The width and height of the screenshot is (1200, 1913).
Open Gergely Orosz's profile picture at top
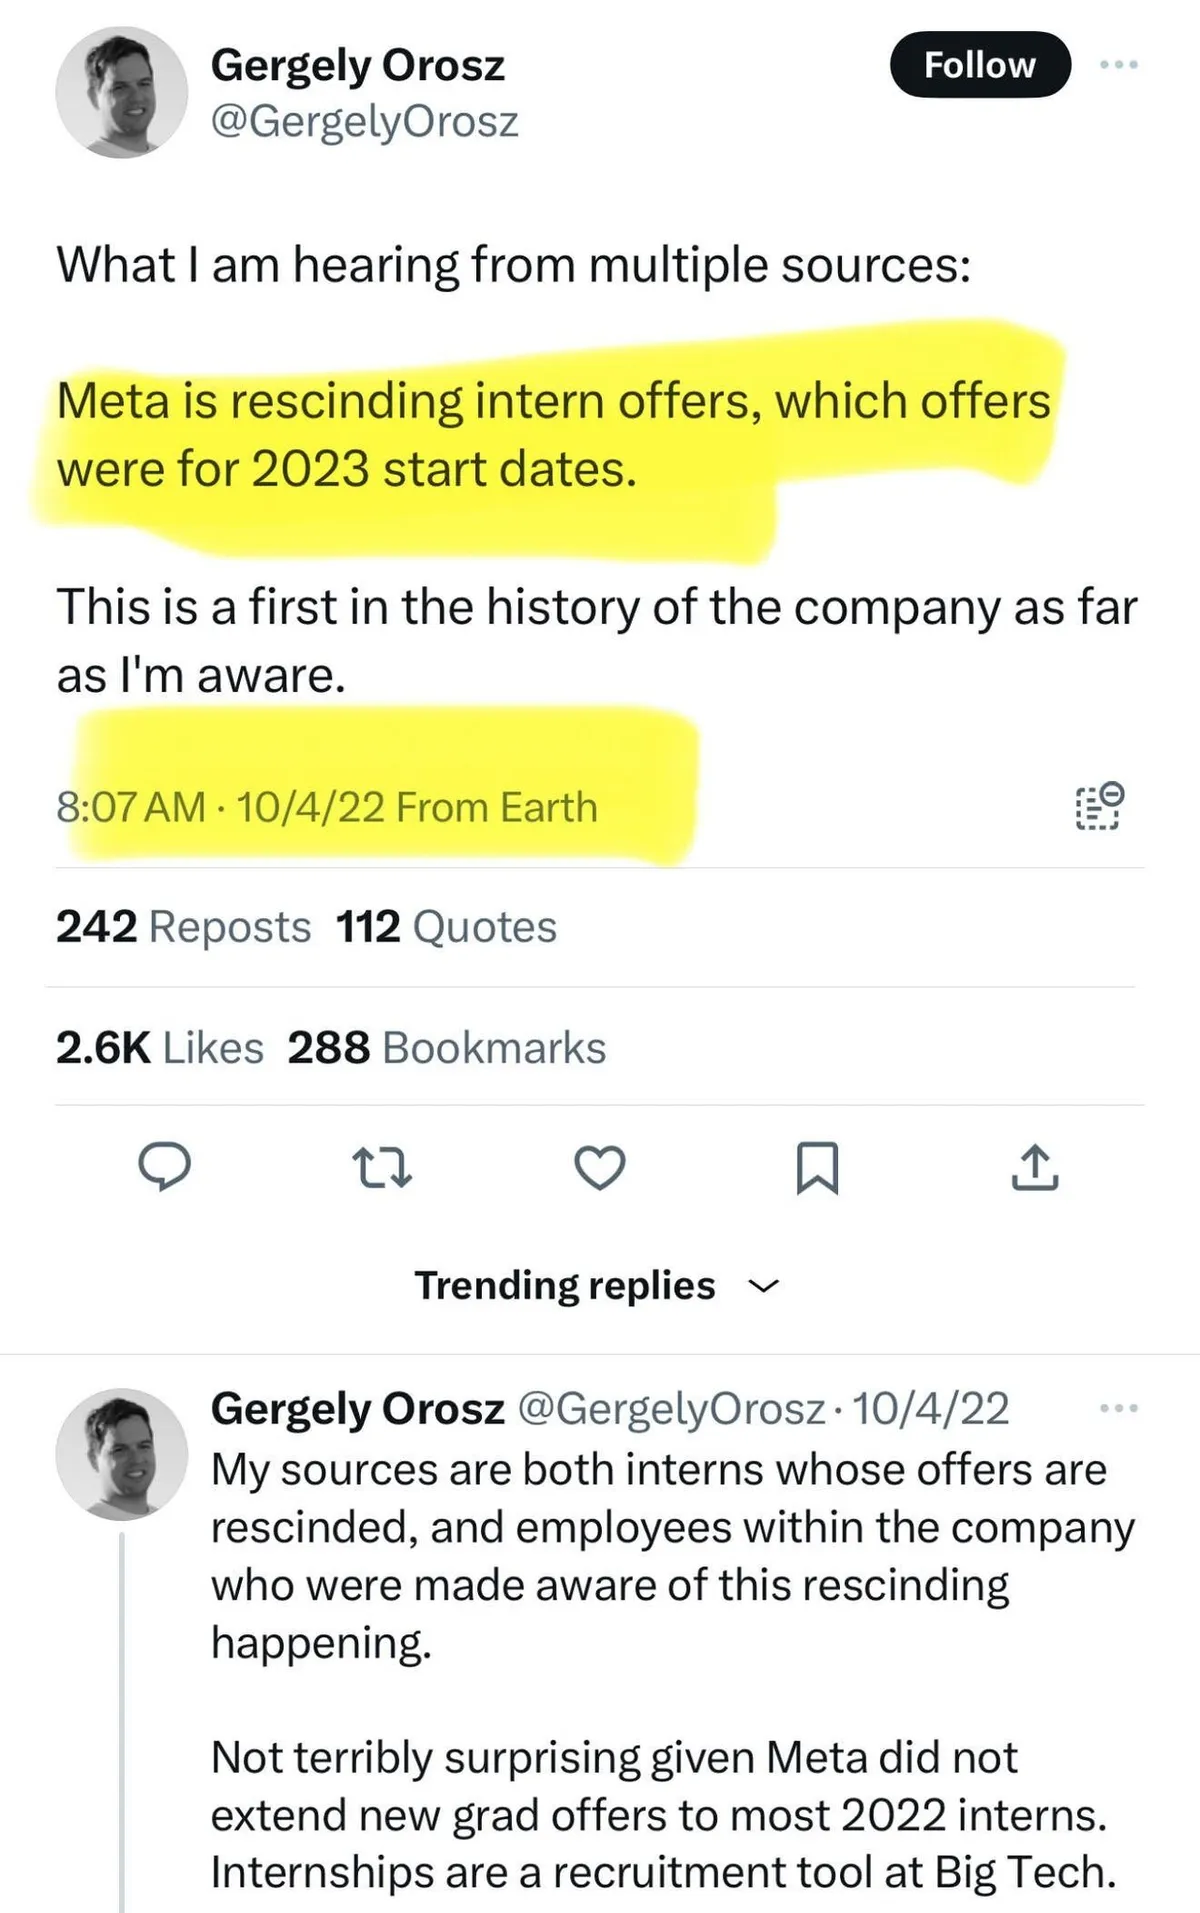point(121,92)
